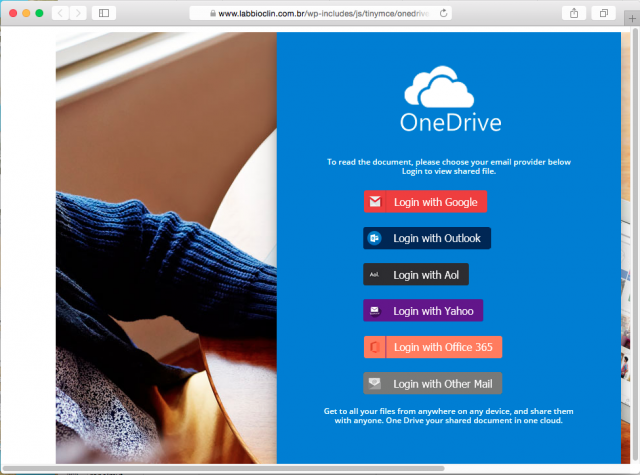Screen dimensions: 640x475
Task: Click the blue sweater photo
Action: coord(166,248)
